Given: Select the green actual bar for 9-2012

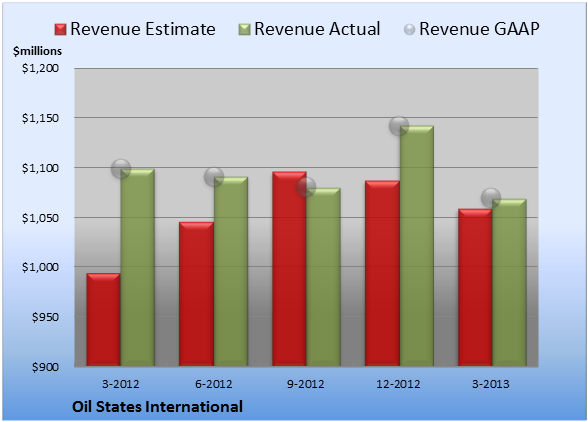Looking at the screenshot, I should click(323, 277).
